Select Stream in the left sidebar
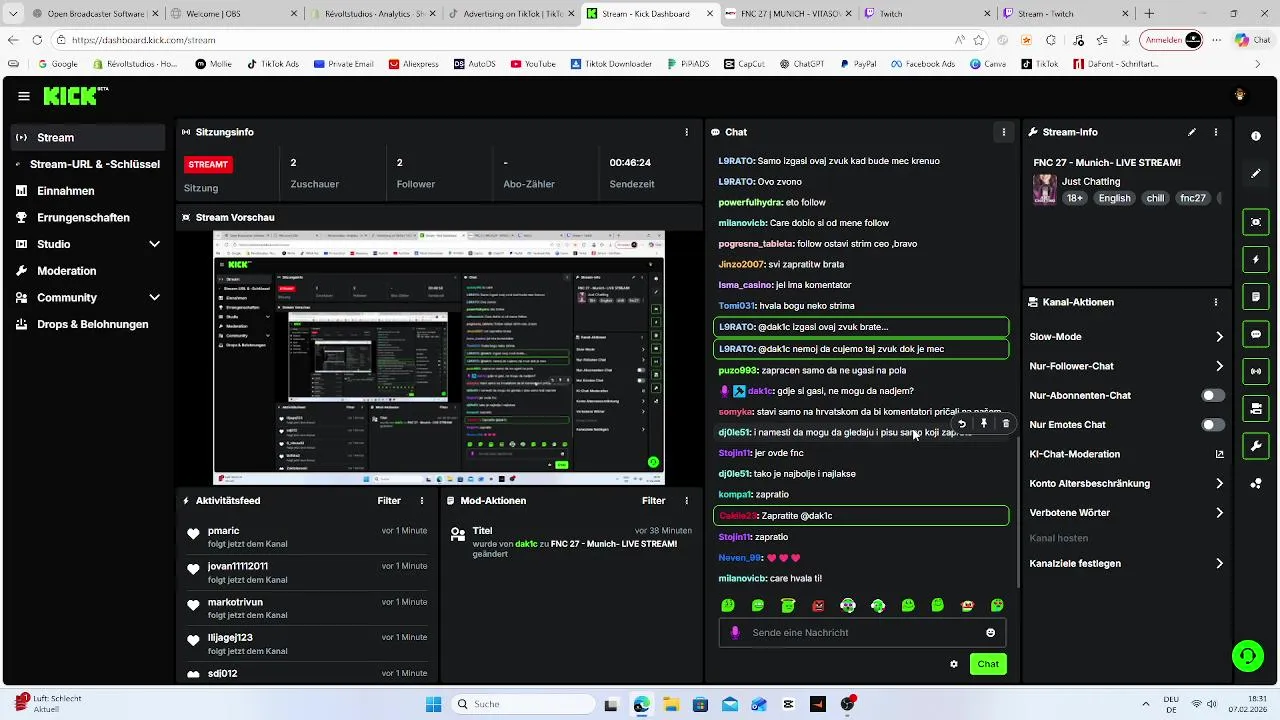The height and width of the screenshot is (720, 1280). pos(88,138)
